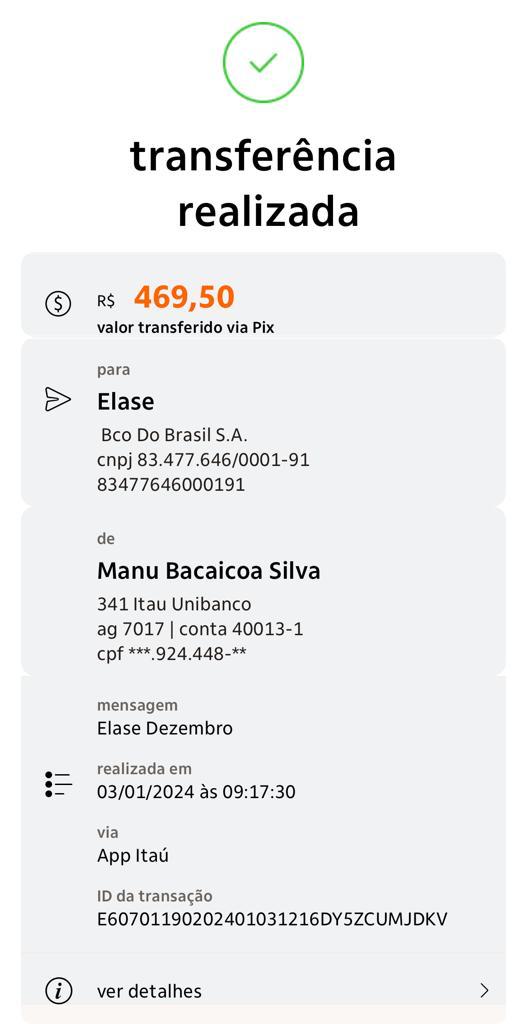
Task: Select the 03/01/2024 date and time
Action: coord(196,792)
